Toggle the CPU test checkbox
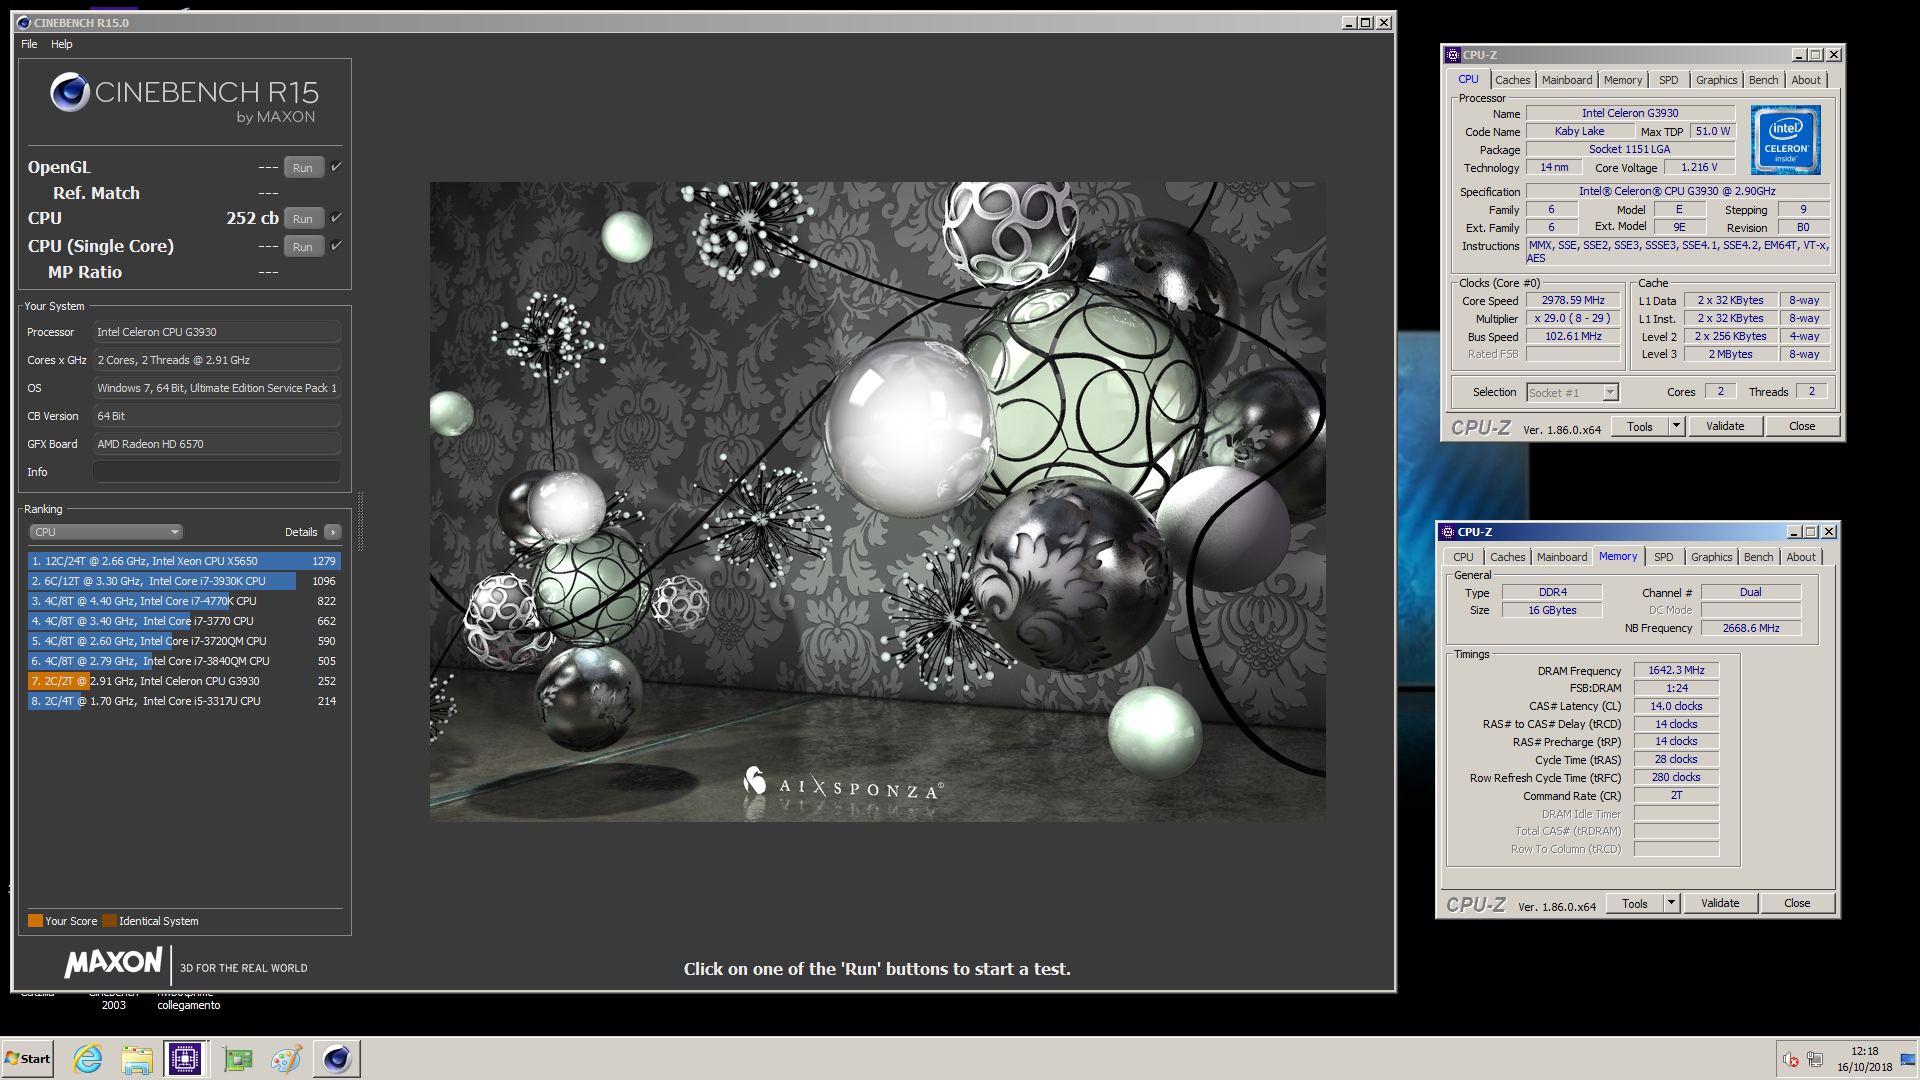1920x1080 pixels. click(337, 217)
